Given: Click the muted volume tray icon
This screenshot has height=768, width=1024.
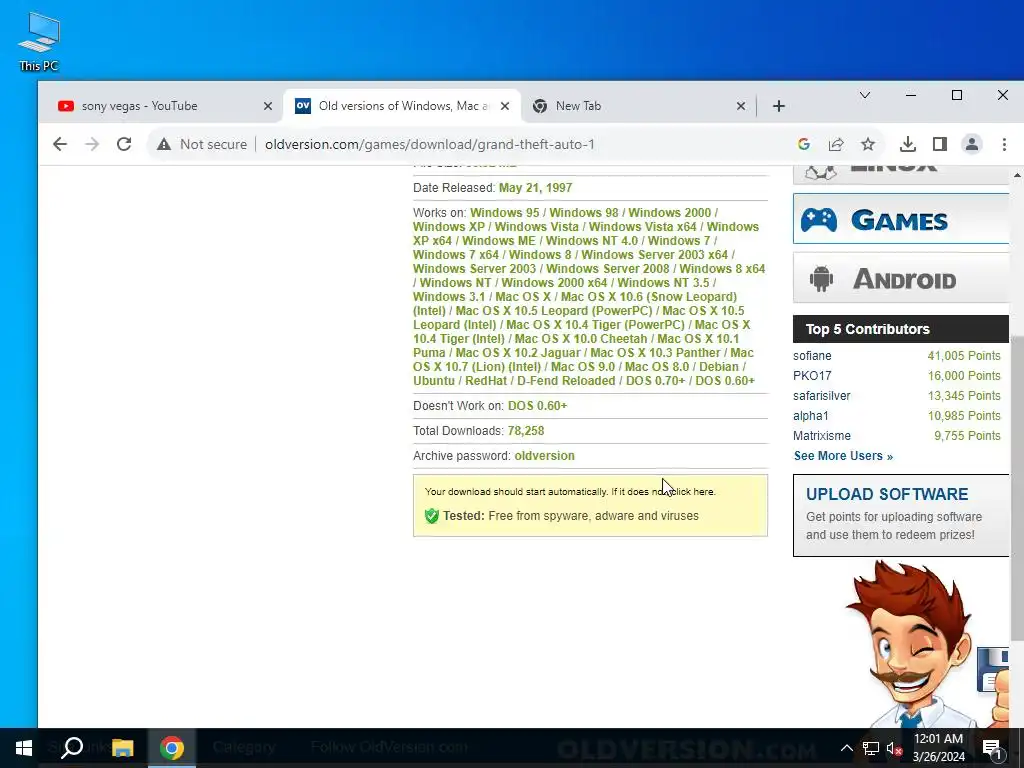Looking at the screenshot, I should [x=893, y=748].
